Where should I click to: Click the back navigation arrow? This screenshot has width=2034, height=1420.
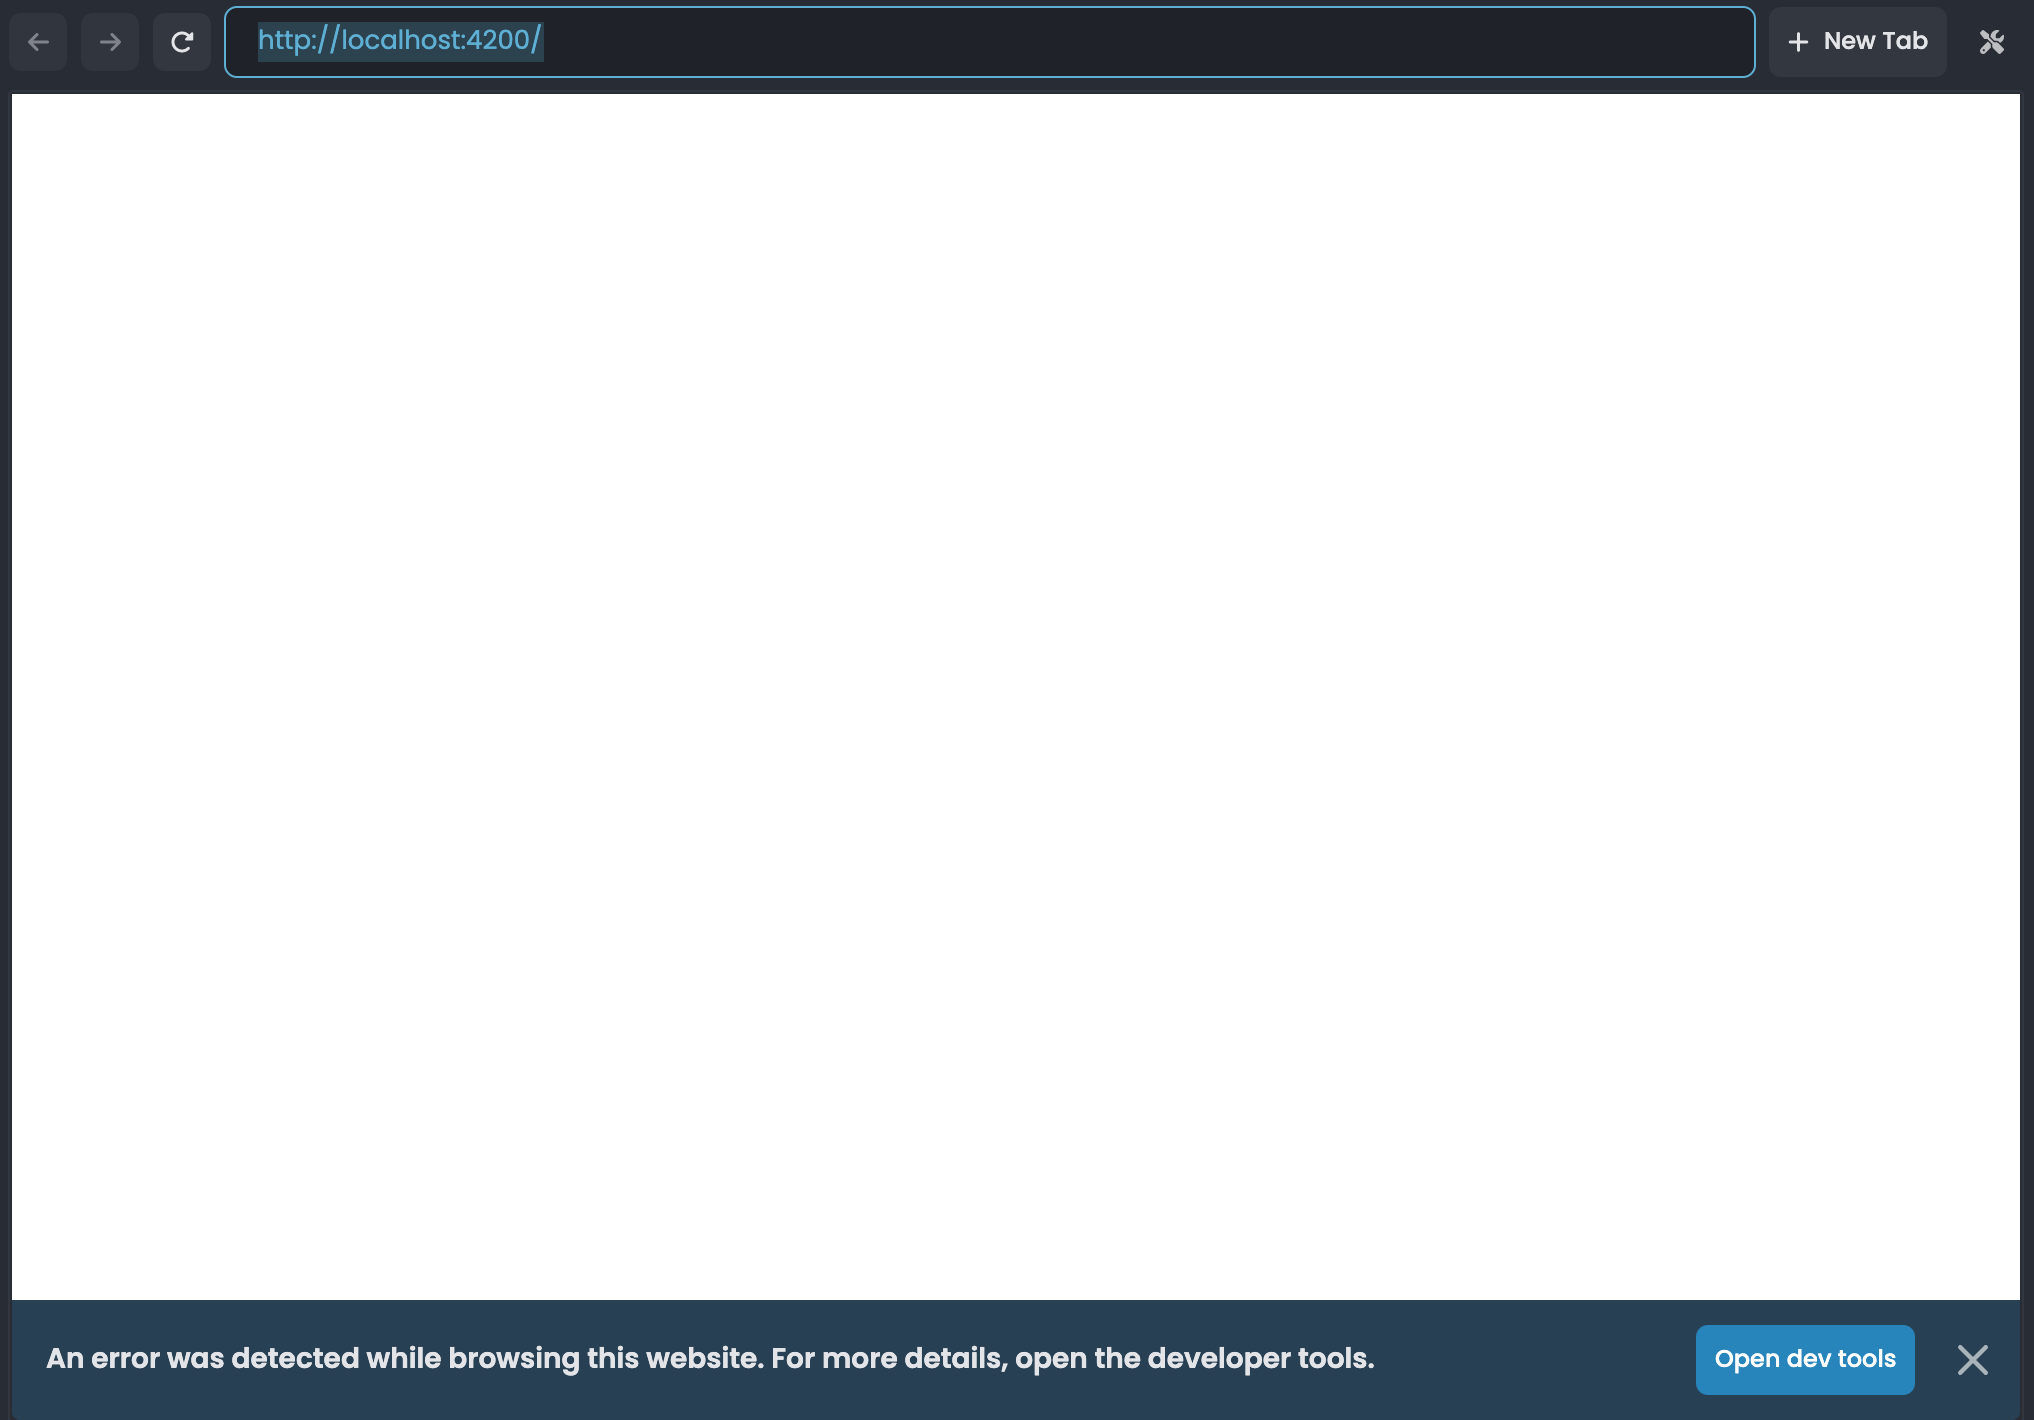point(38,42)
